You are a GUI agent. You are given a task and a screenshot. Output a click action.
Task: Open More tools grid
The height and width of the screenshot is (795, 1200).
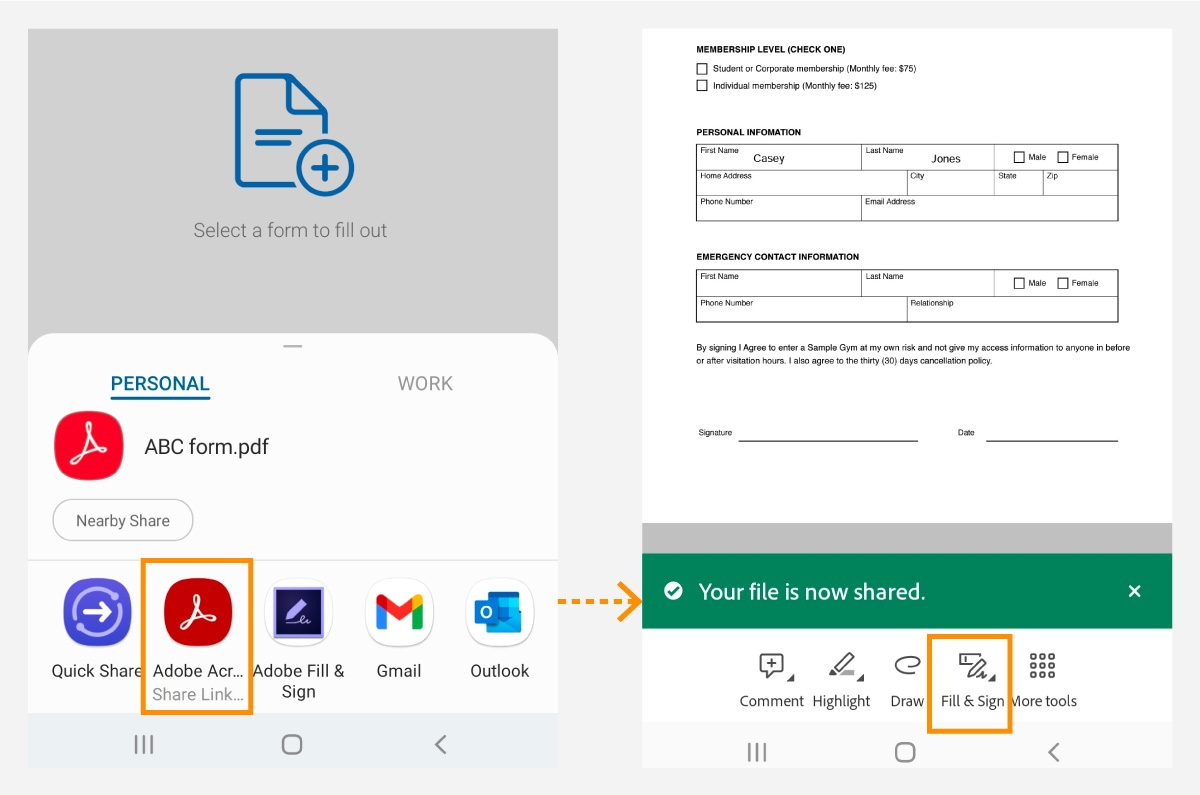pos(1042,665)
